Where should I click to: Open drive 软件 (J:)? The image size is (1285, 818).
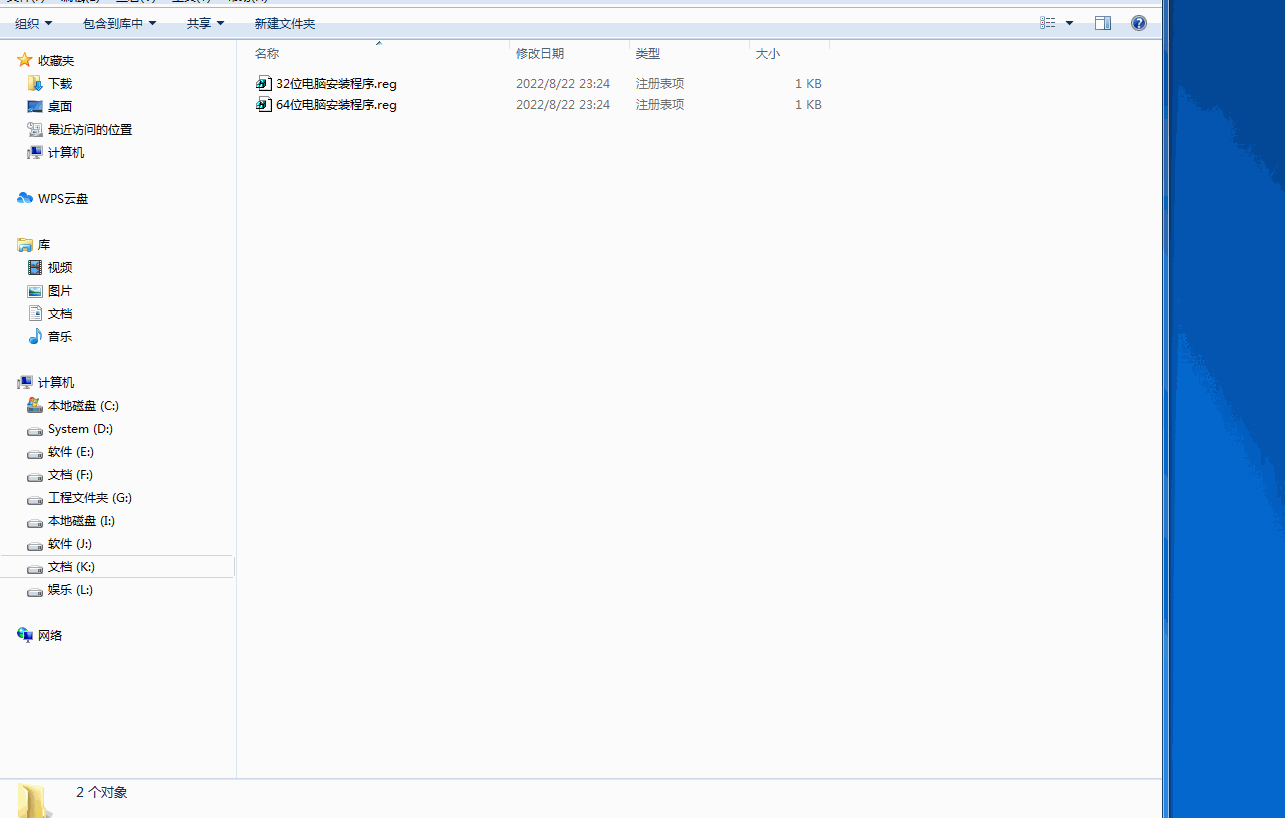[x=60, y=543]
